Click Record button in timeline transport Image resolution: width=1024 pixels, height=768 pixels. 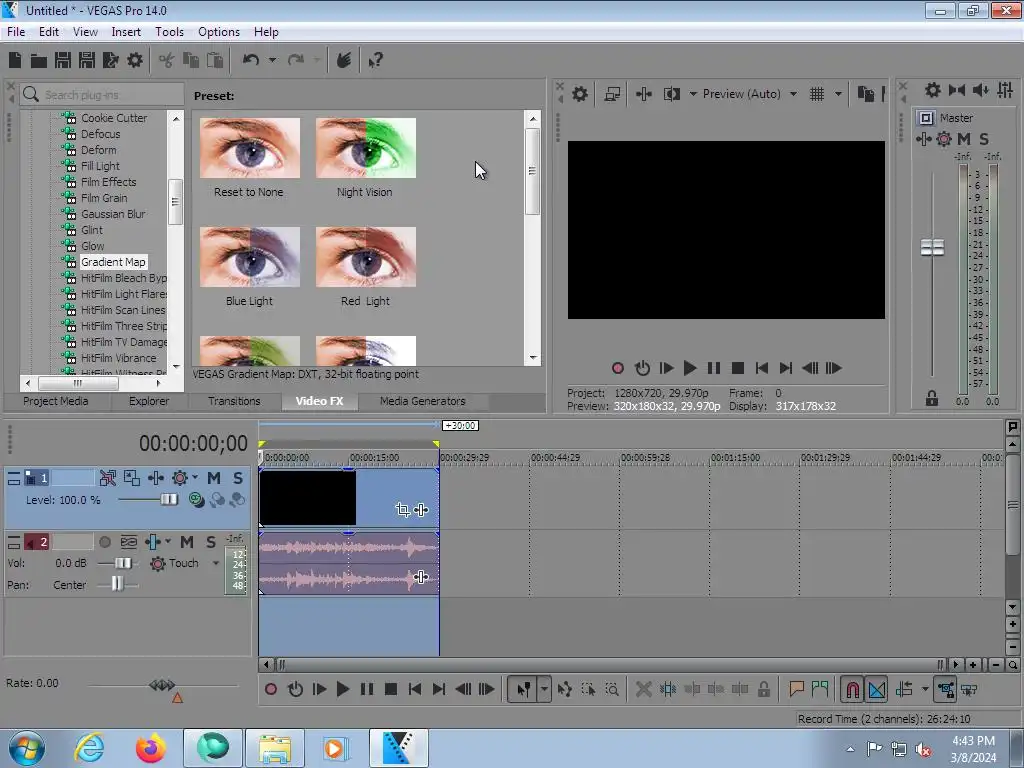(271, 689)
